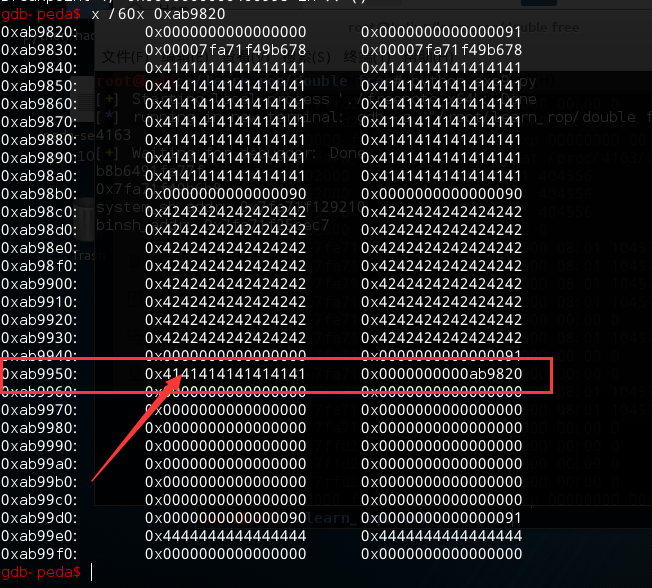
Task: Select first 0x4444444444444444 value in 0xab99e0 row
Action: coord(225,535)
